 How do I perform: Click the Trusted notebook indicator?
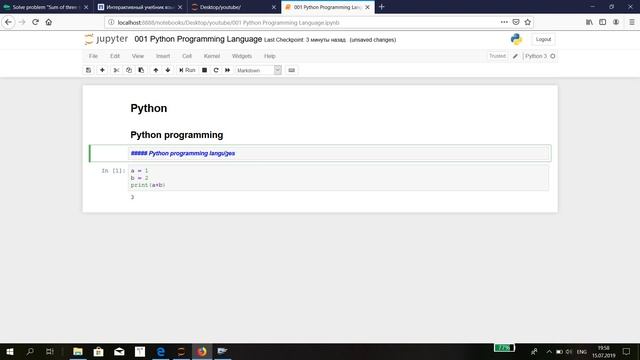[497, 56]
